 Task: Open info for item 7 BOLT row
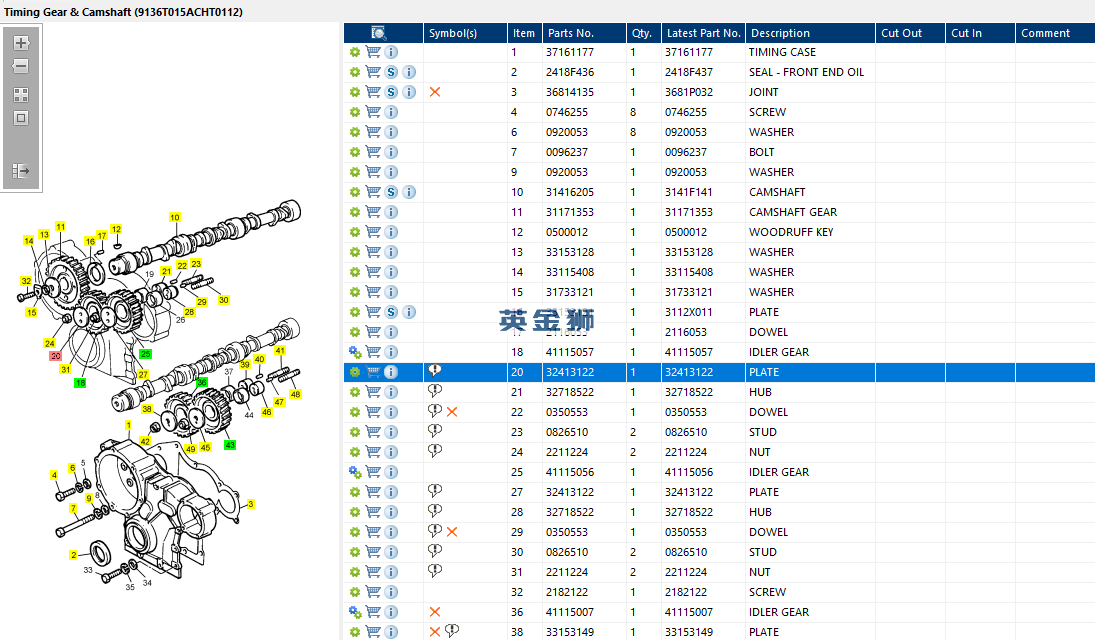pos(391,152)
